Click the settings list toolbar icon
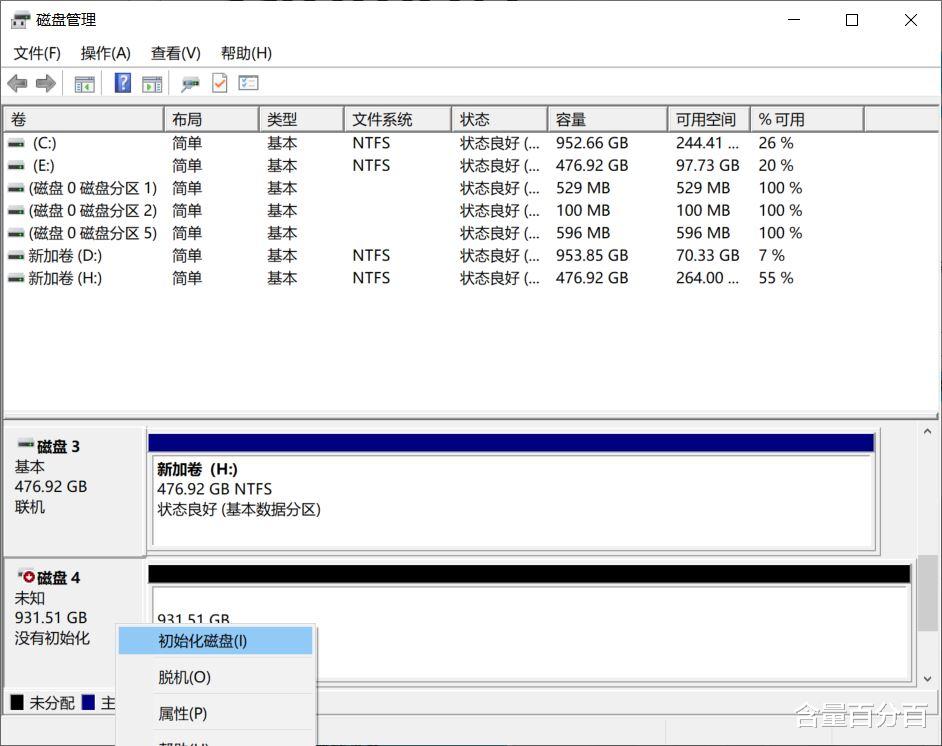 coord(248,83)
